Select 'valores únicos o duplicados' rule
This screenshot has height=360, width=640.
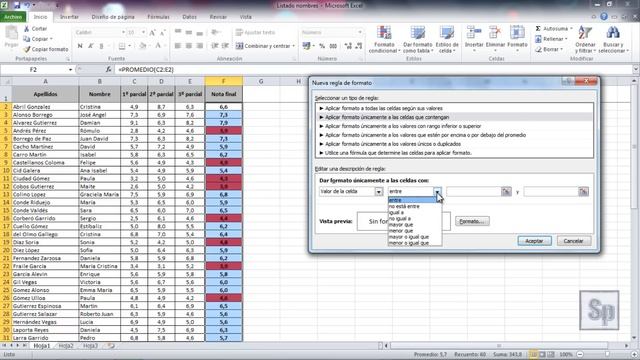click(x=455, y=144)
